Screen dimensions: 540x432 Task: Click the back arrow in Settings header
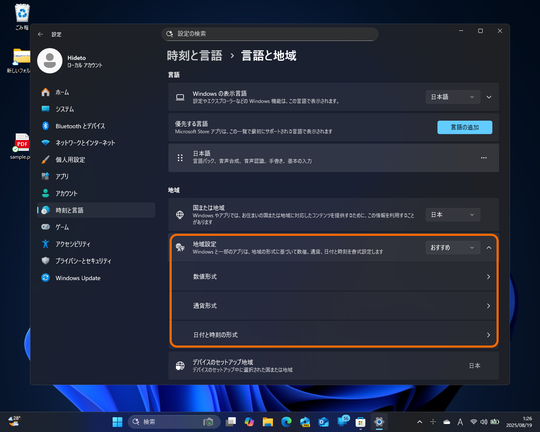tap(40, 34)
